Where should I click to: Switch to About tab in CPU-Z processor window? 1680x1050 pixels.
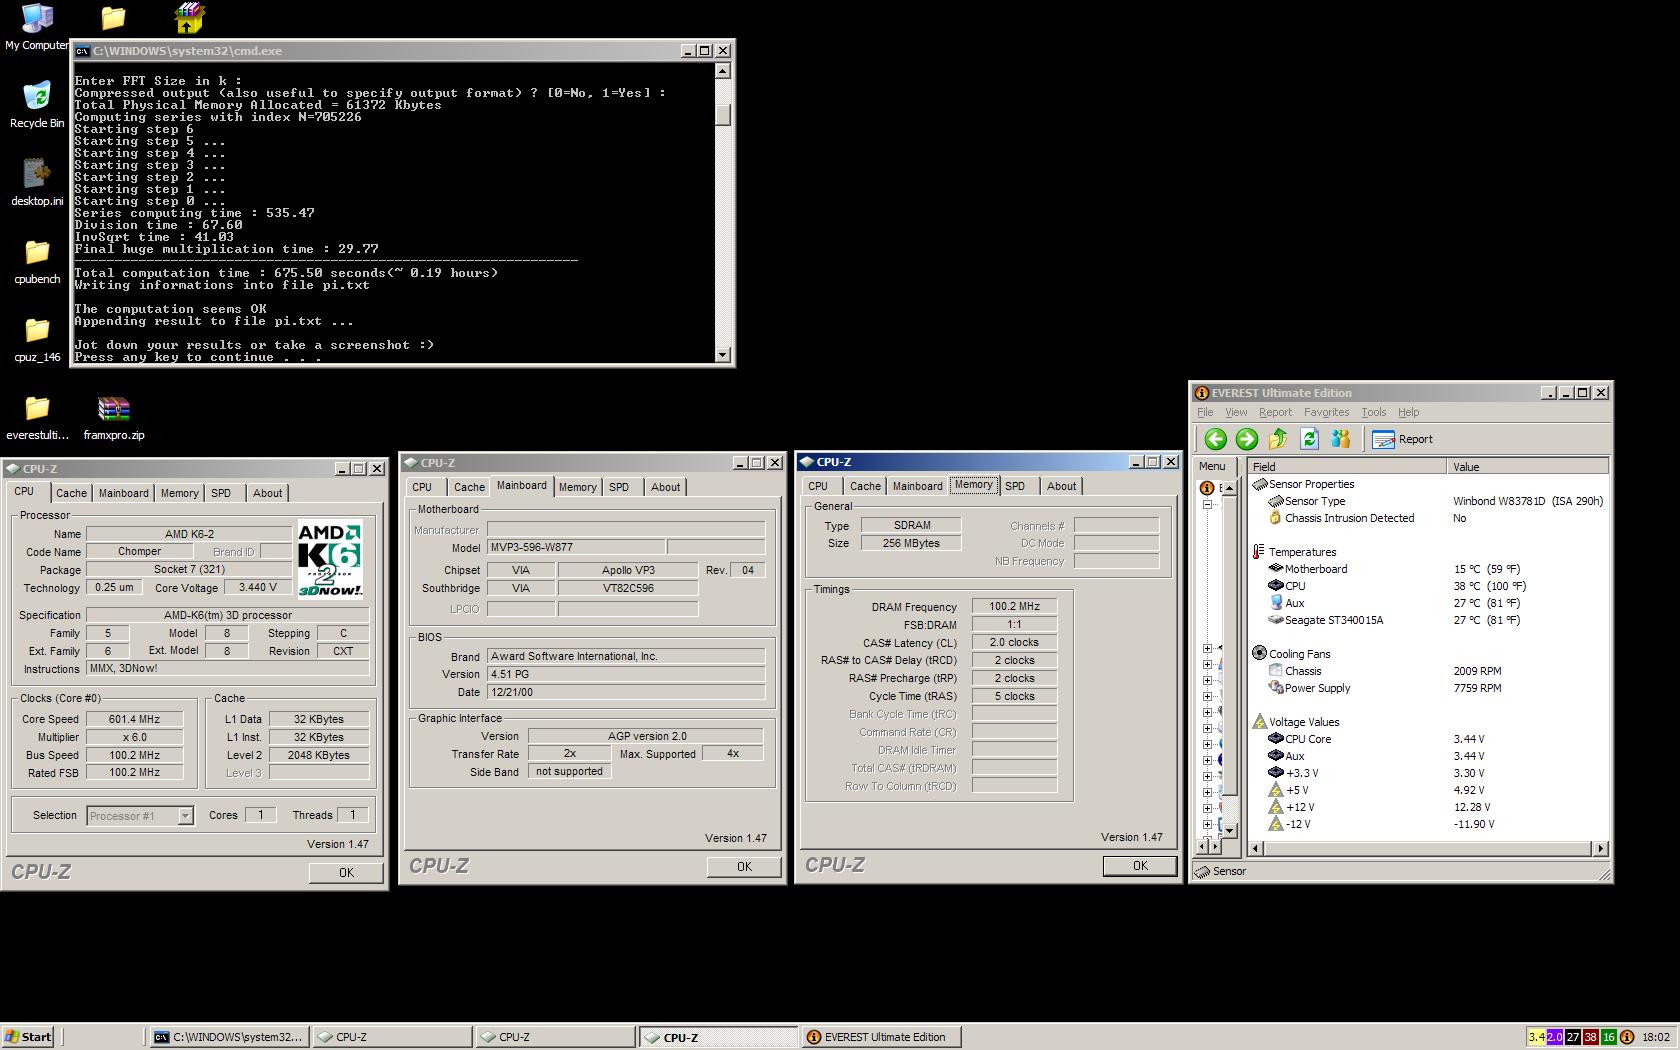[x=267, y=493]
